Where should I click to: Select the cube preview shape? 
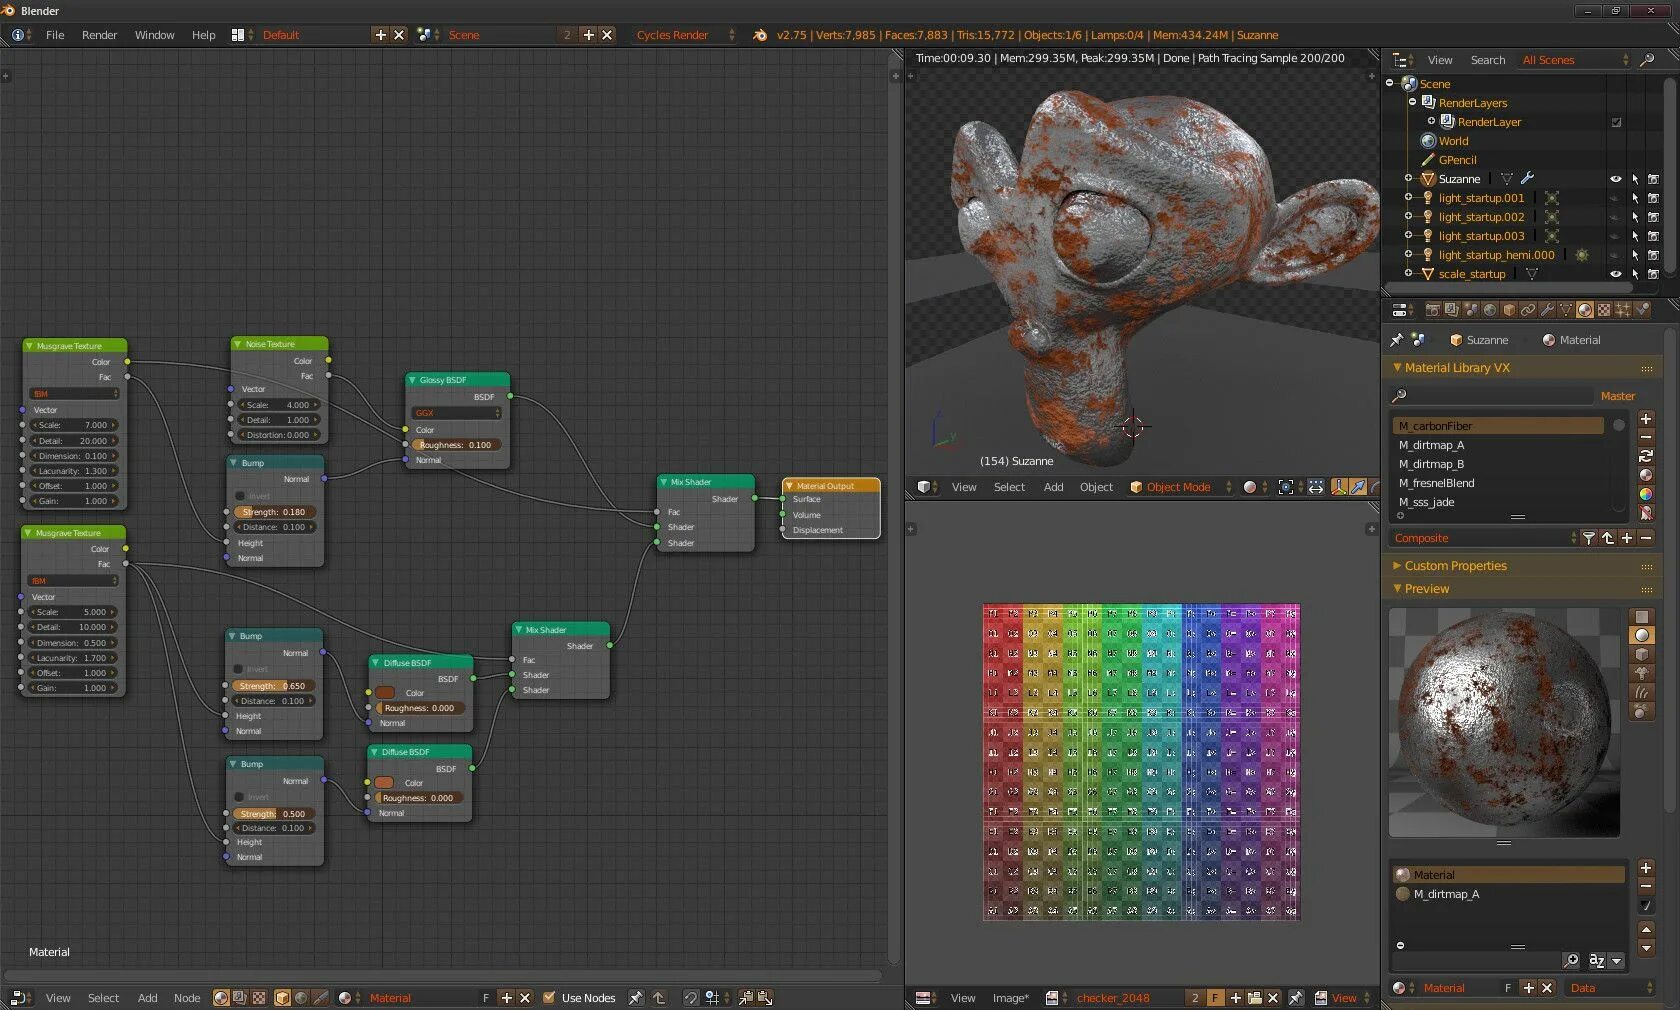coord(1642,654)
